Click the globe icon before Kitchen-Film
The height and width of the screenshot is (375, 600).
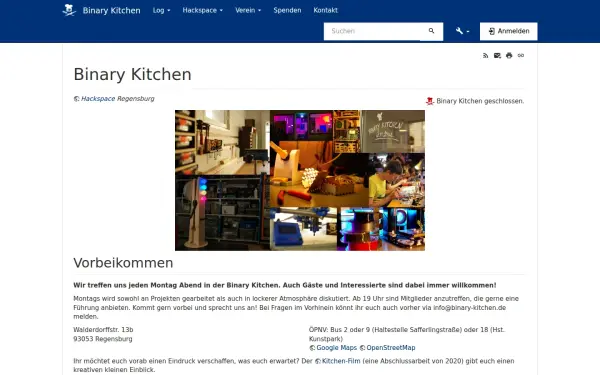(318, 361)
